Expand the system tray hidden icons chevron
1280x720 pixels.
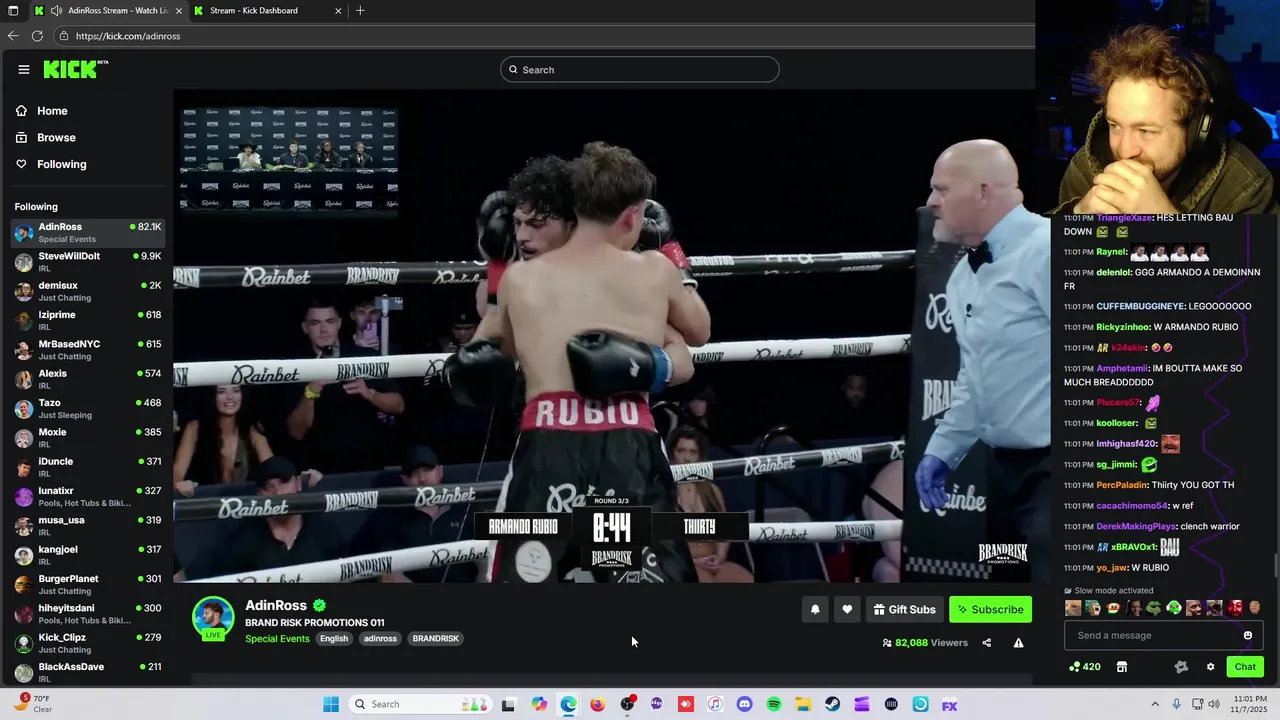(1155, 704)
